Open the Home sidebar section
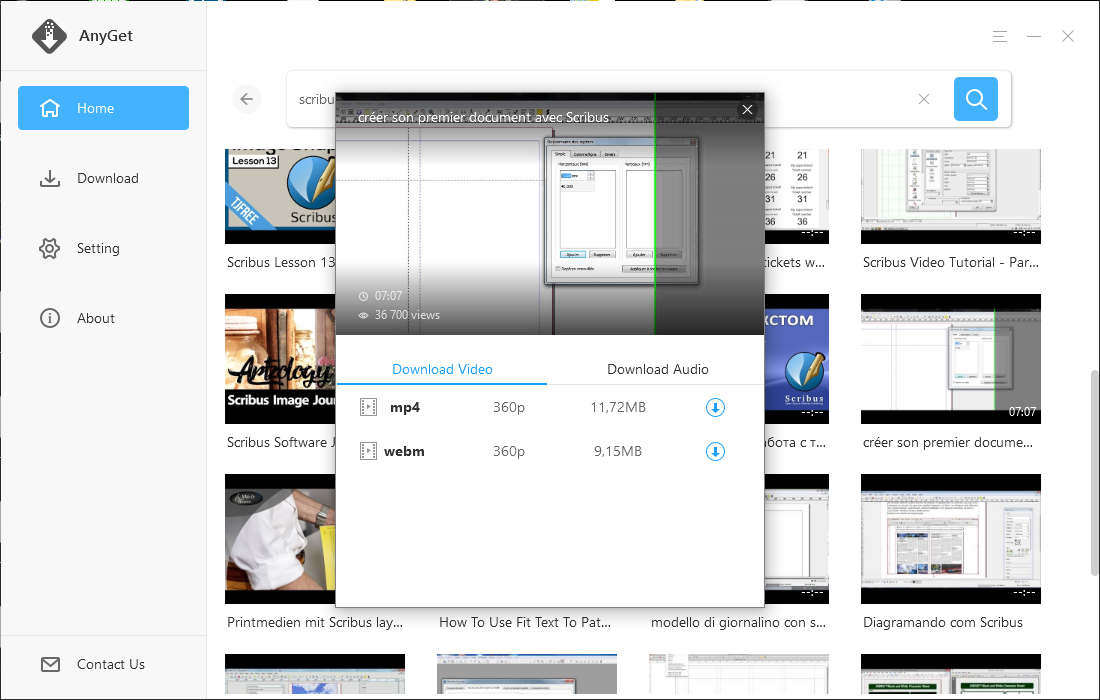Viewport: 1100px width, 700px height. [103, 108]
